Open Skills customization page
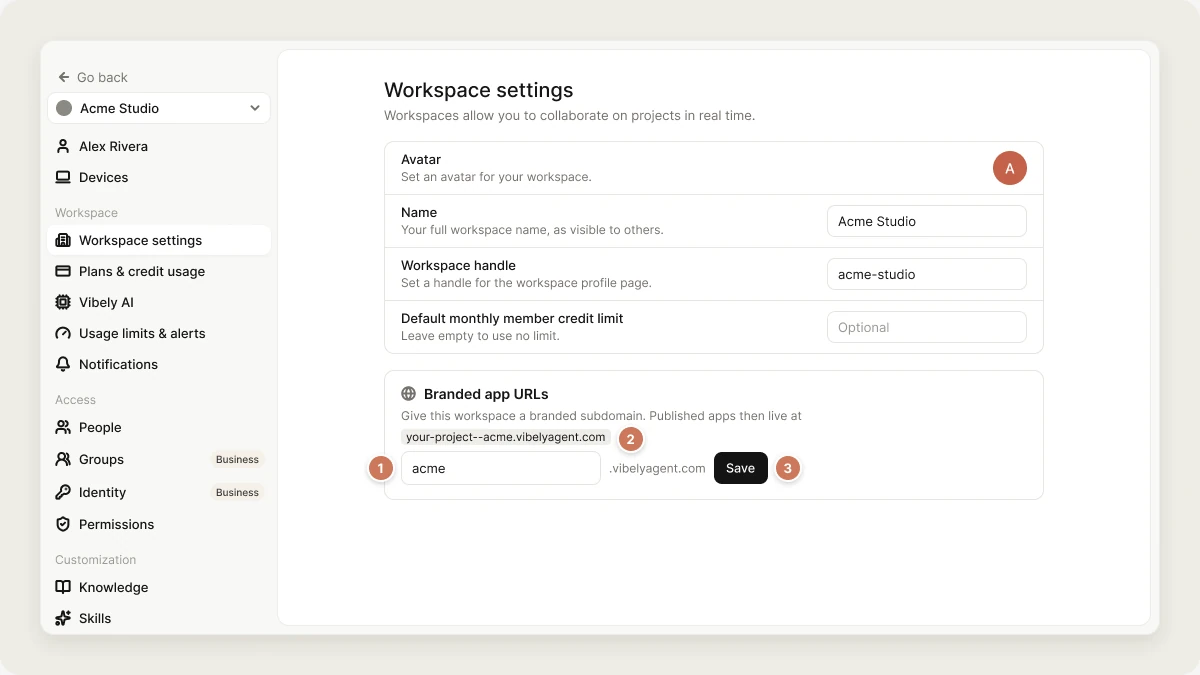 159,618
